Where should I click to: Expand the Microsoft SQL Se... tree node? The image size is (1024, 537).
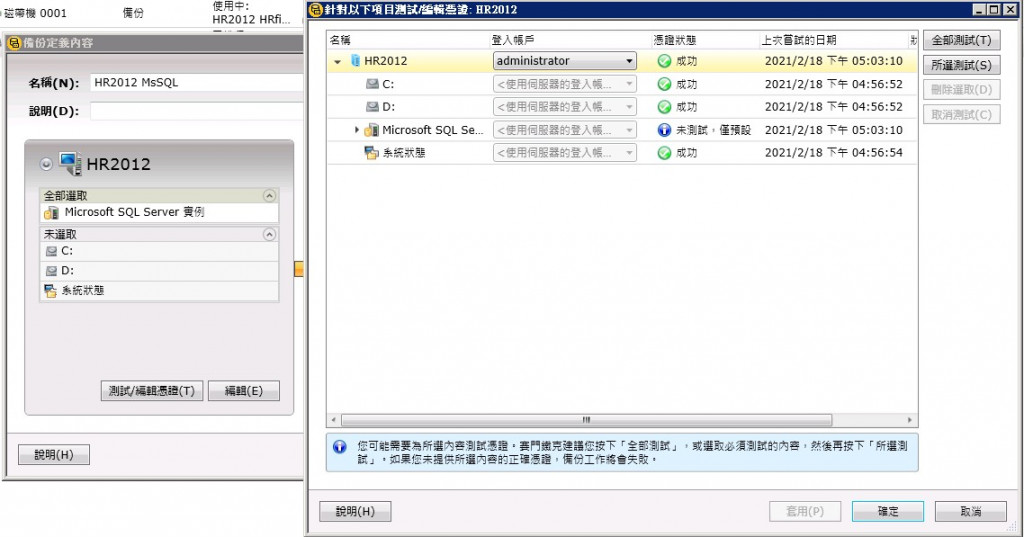click(x=357, y=130)
